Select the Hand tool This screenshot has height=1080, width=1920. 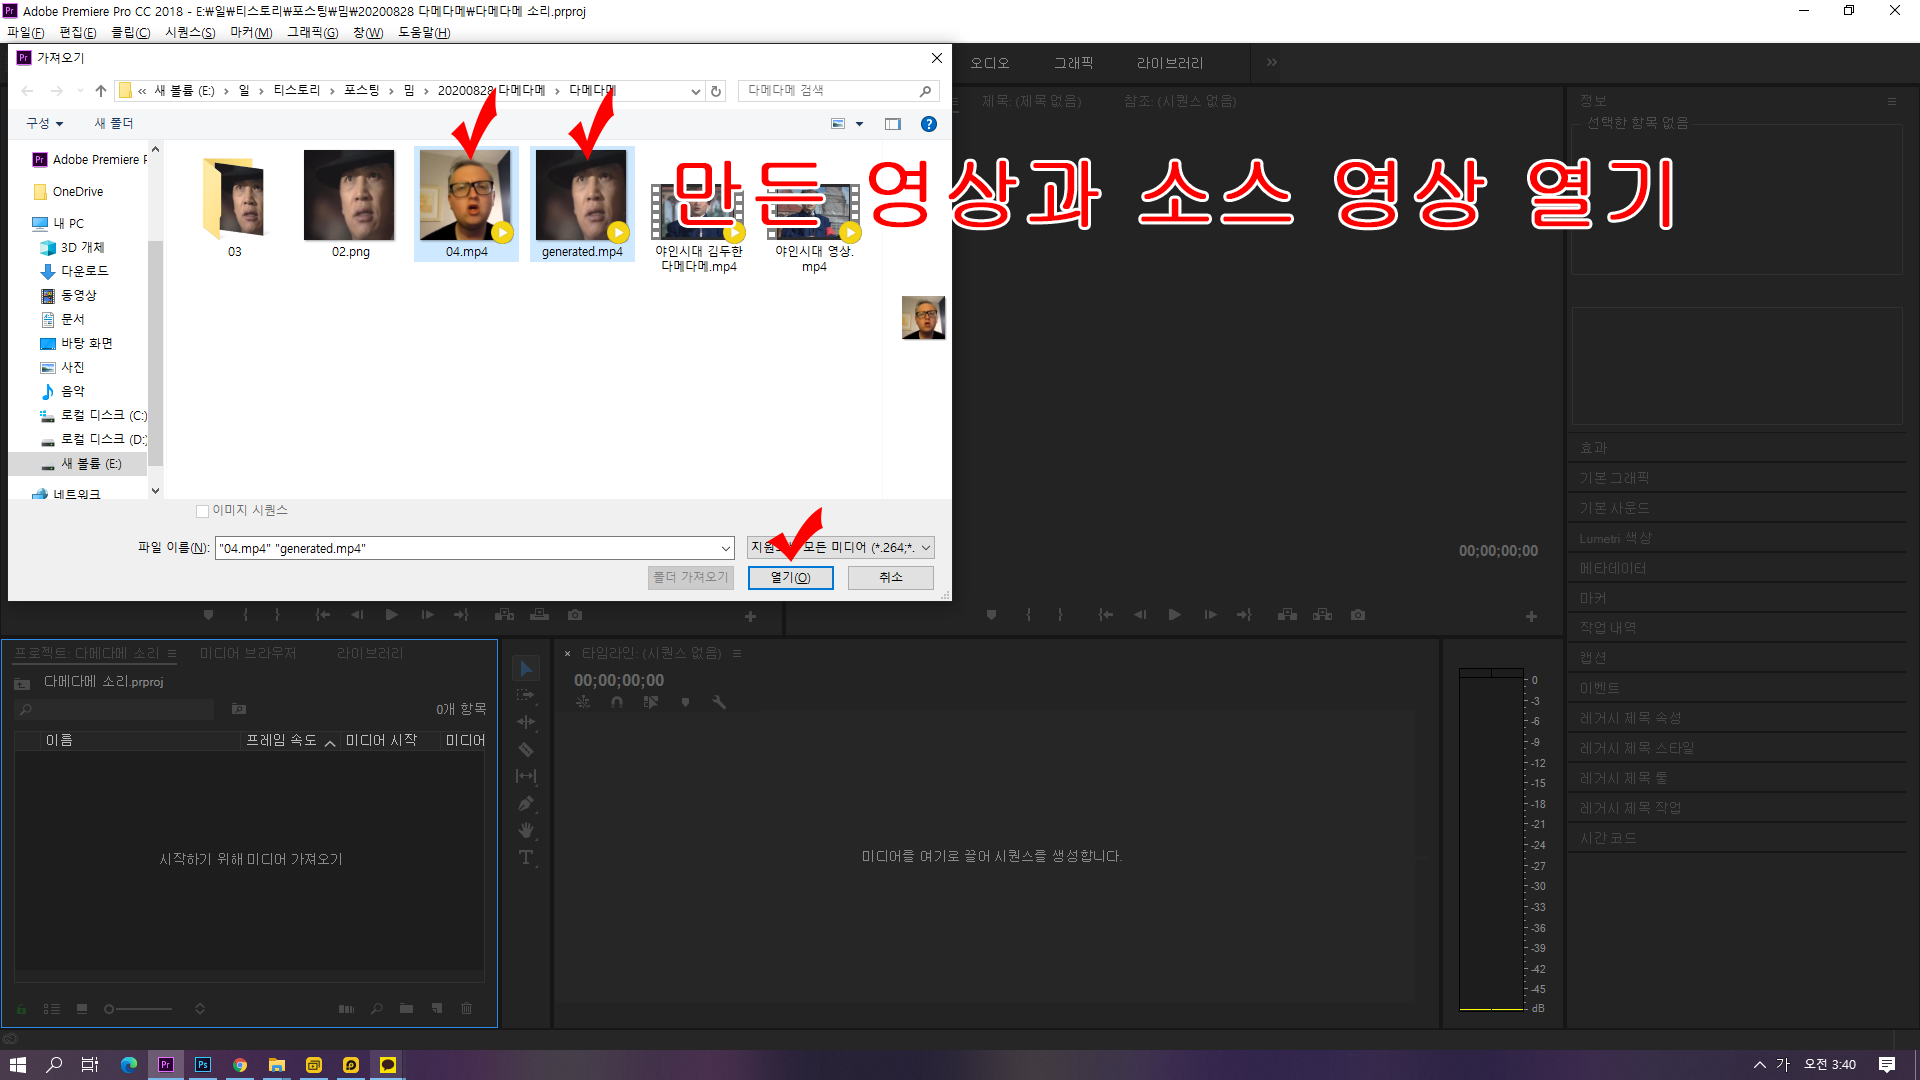(x=526, y=831)
